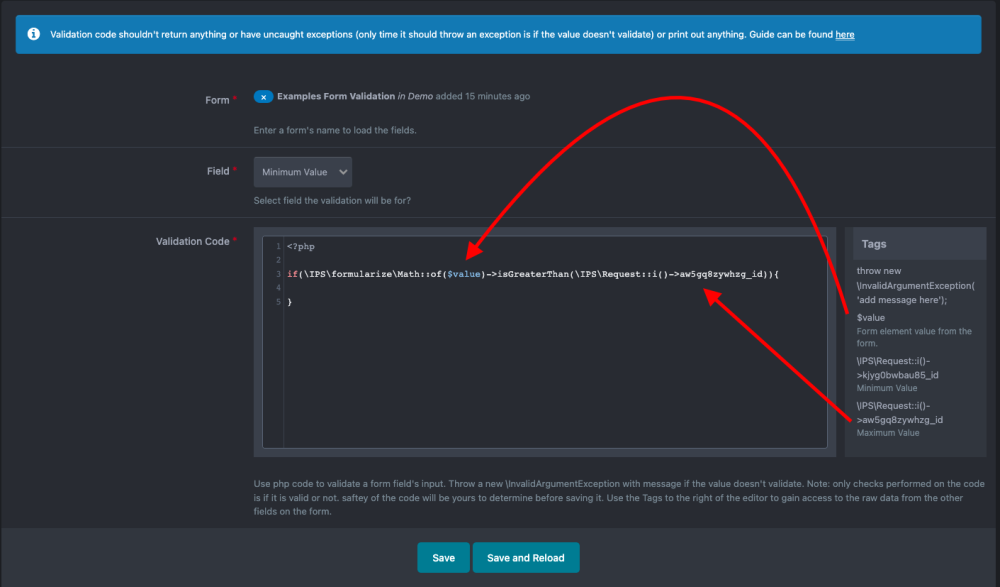The image size is (1000, 587).
Task: Click the Examples Form Validation form name
Action: 335,97
